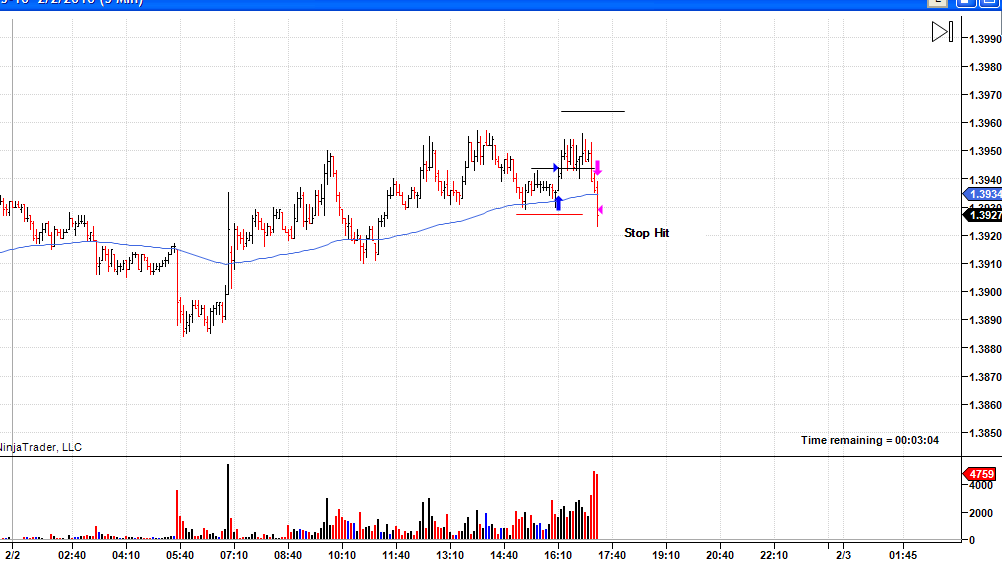Click the 1.3980 price axis label
Screen dimensions: 1002x562
click(985, 67)
